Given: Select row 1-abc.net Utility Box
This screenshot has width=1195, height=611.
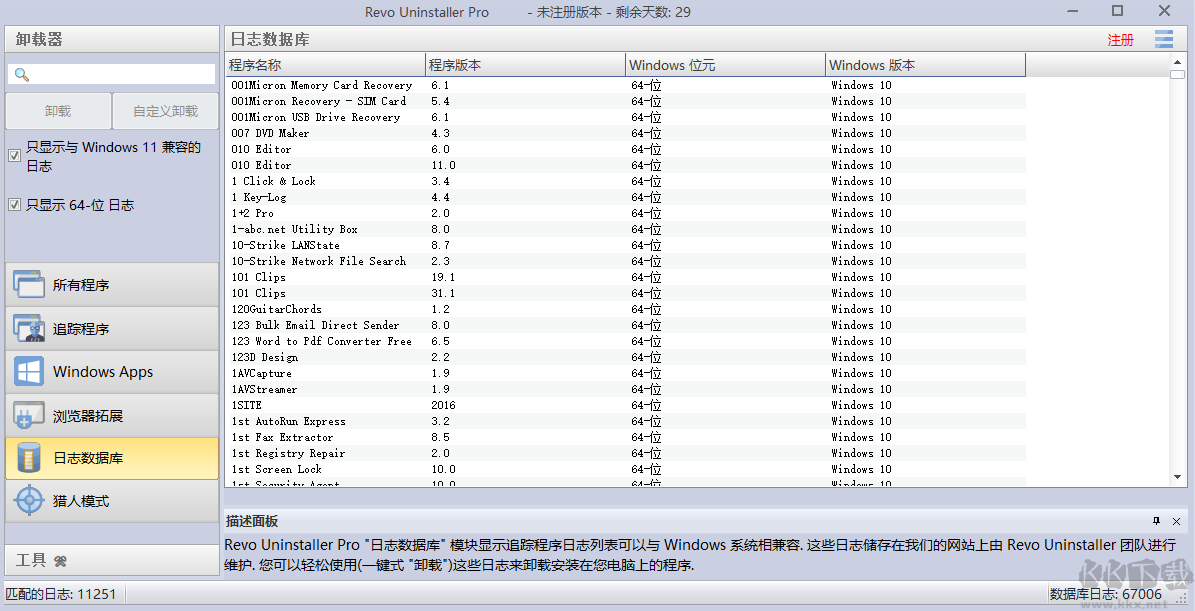Looking at the screenshot, I should [626, 229].
